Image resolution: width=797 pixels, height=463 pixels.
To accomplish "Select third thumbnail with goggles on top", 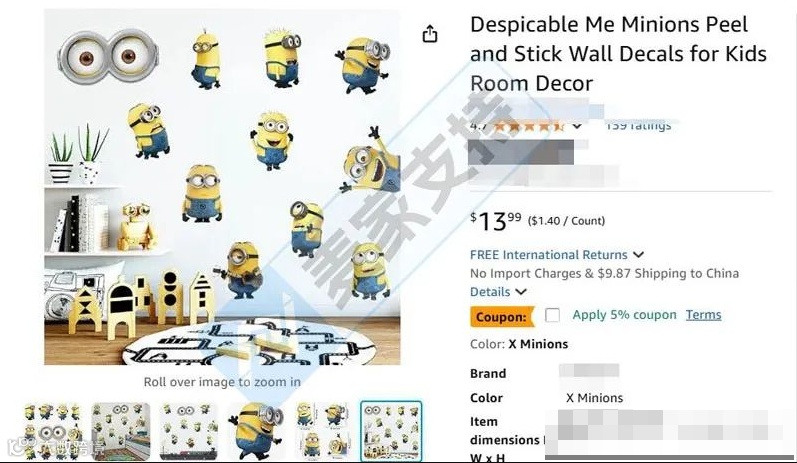I will point(188,431).
